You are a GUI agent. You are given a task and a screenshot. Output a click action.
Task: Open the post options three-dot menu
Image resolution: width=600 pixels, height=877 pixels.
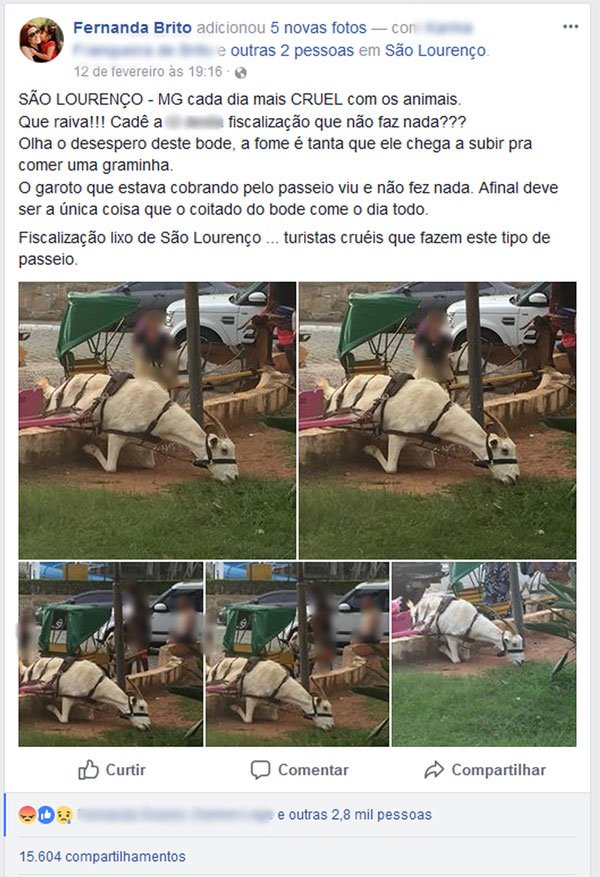570,27
